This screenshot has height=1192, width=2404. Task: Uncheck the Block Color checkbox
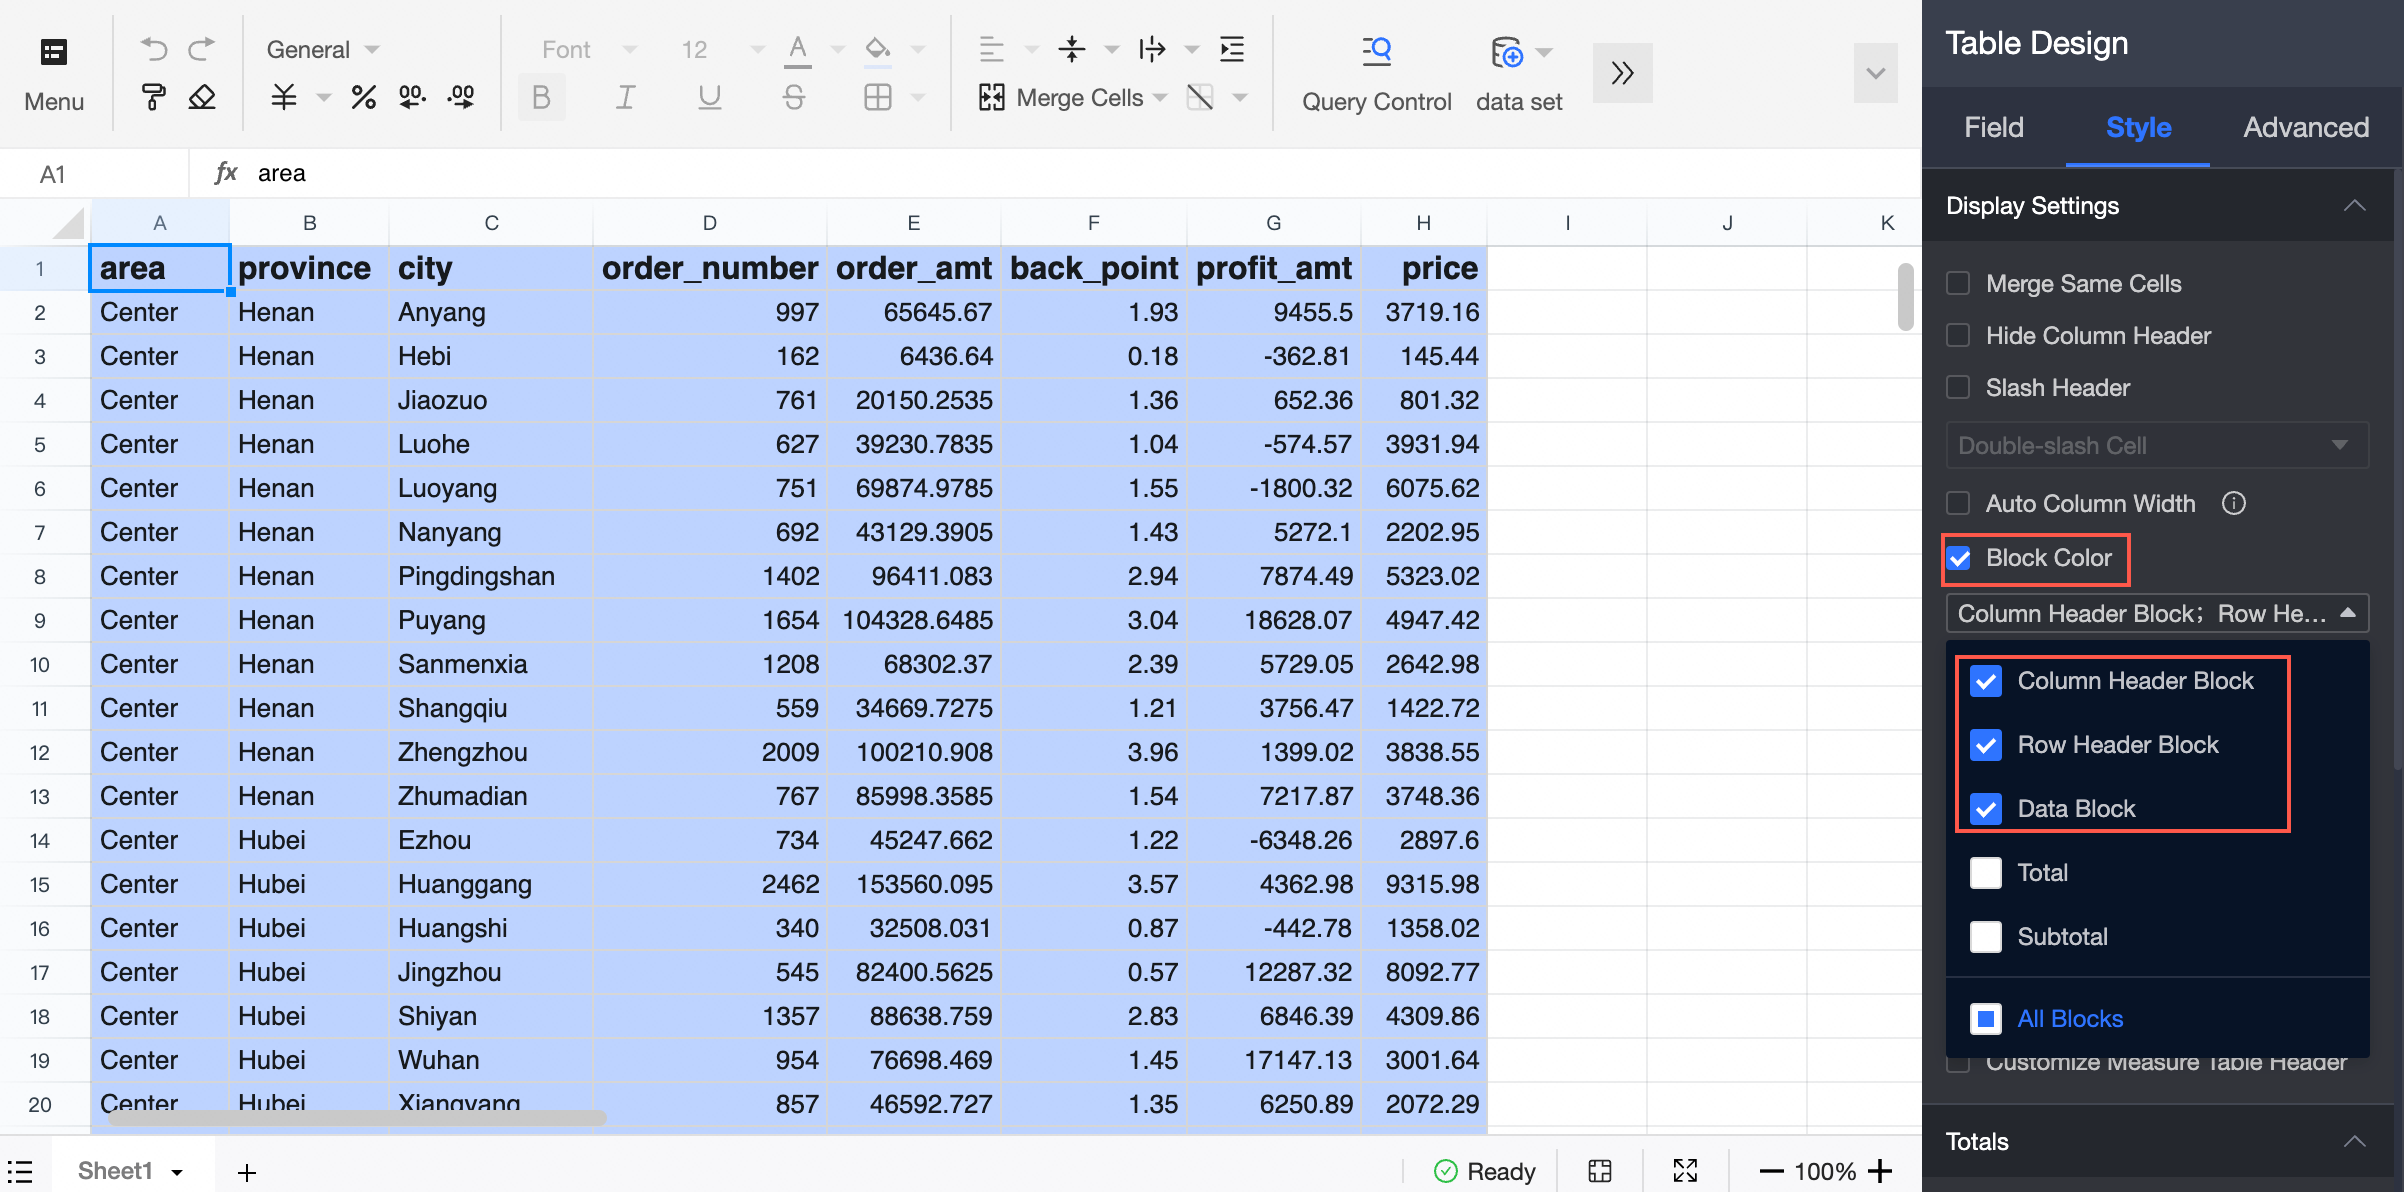tap(1960, 558)
